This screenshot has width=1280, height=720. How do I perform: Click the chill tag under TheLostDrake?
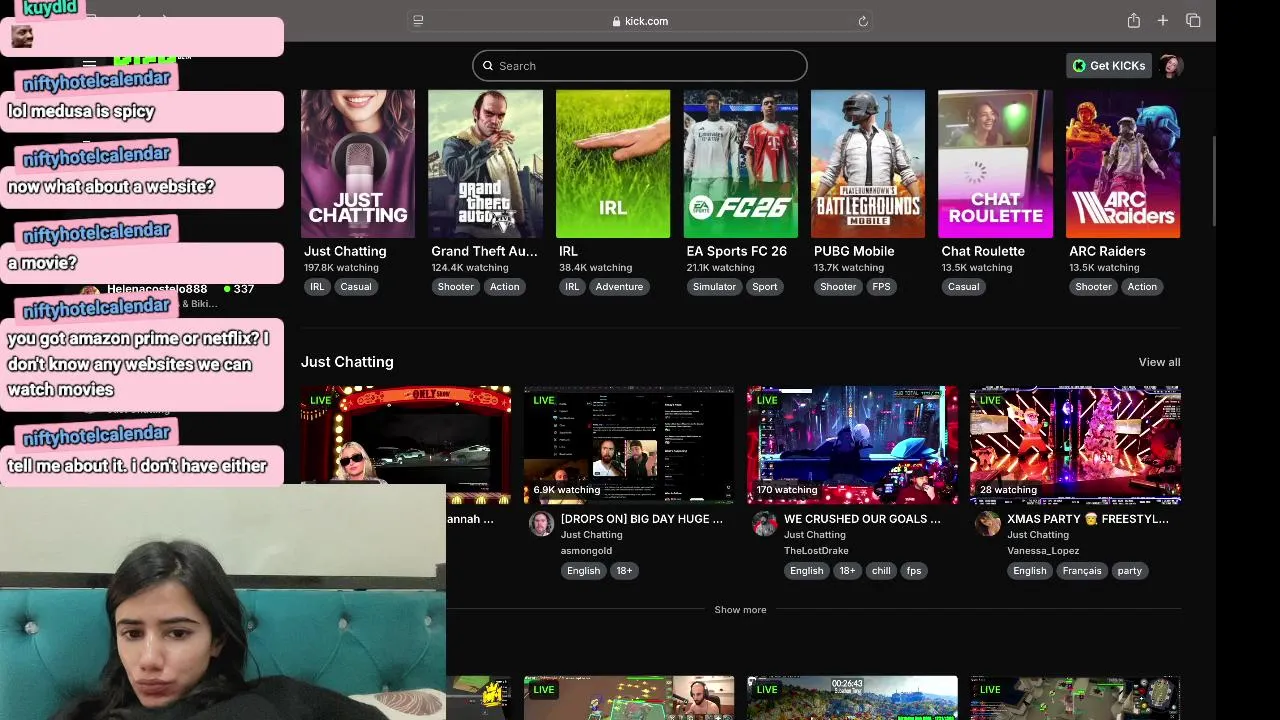coord(881,571)
